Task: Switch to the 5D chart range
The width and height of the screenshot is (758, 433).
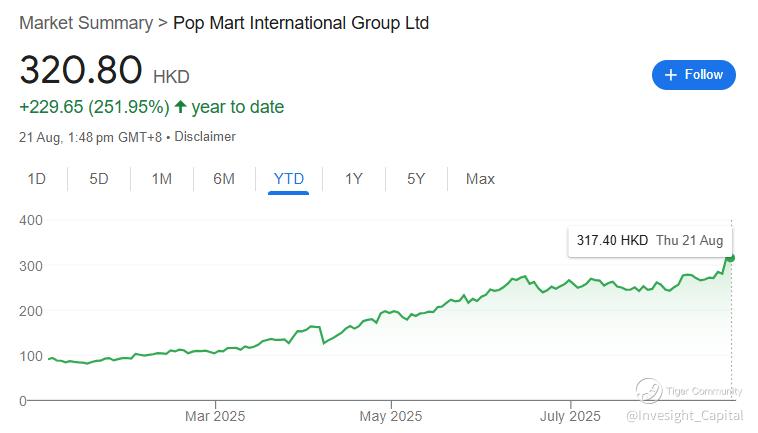Action: [99, 179]
